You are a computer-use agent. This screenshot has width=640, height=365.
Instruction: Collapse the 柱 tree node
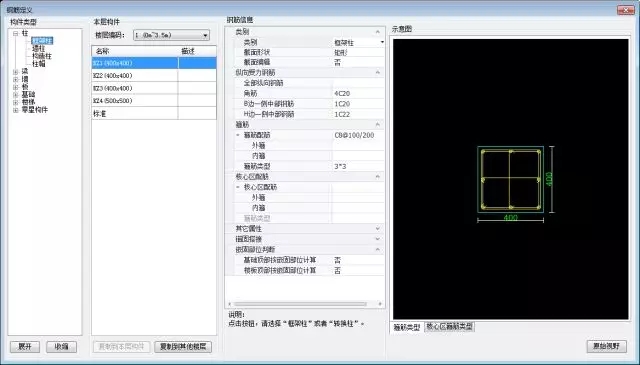(x=16, y=33)
